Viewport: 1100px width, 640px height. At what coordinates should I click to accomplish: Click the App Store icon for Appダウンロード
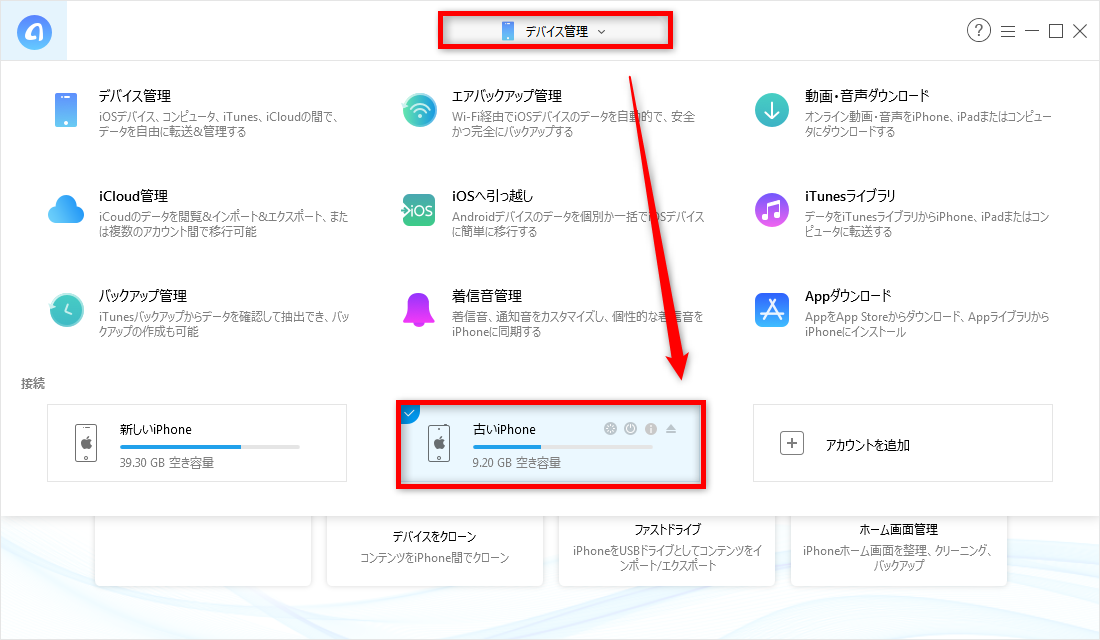click(772, 310)
